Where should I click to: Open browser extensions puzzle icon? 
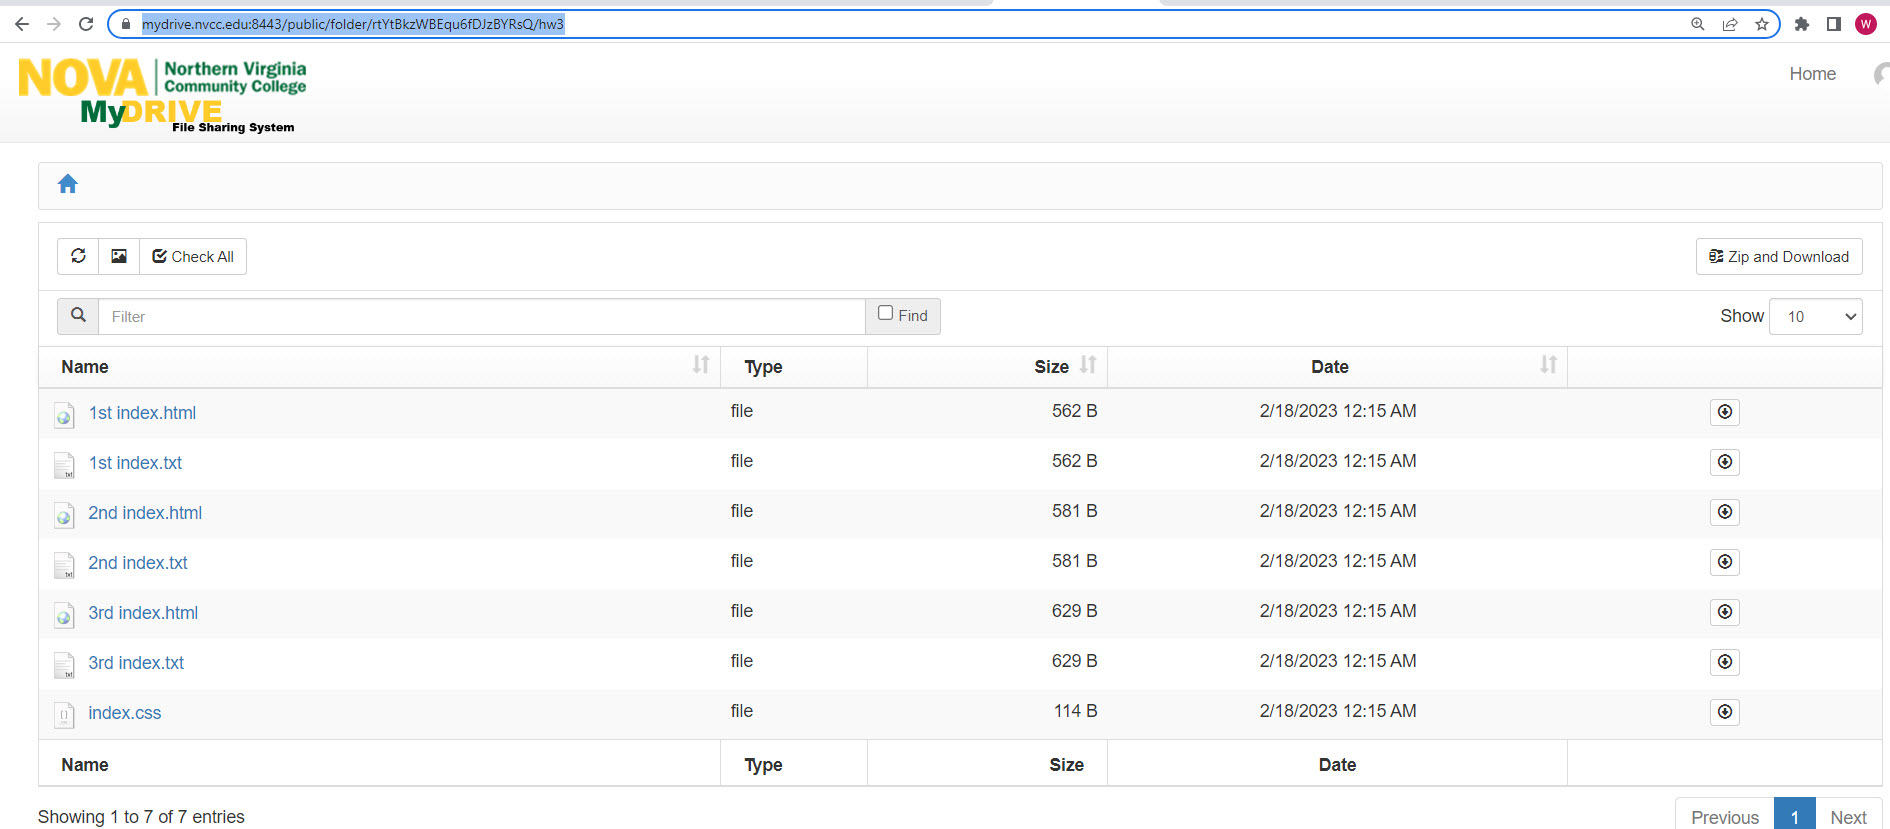click(x=1802, y=24)
